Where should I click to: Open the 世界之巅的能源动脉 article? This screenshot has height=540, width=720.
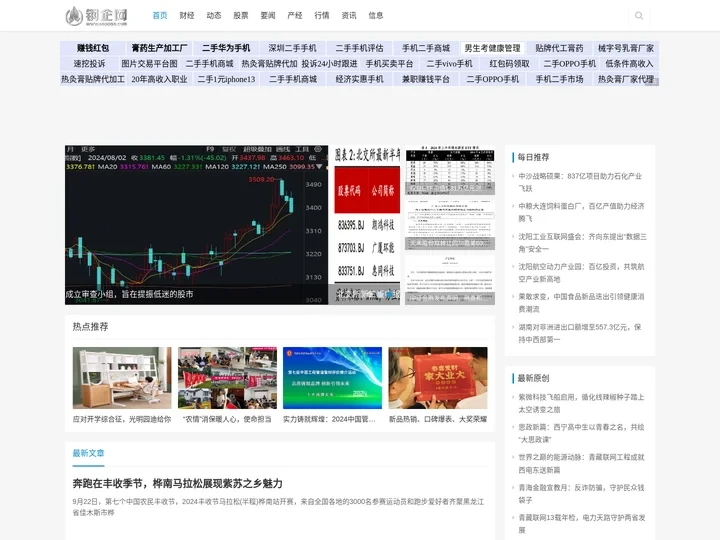581,463
